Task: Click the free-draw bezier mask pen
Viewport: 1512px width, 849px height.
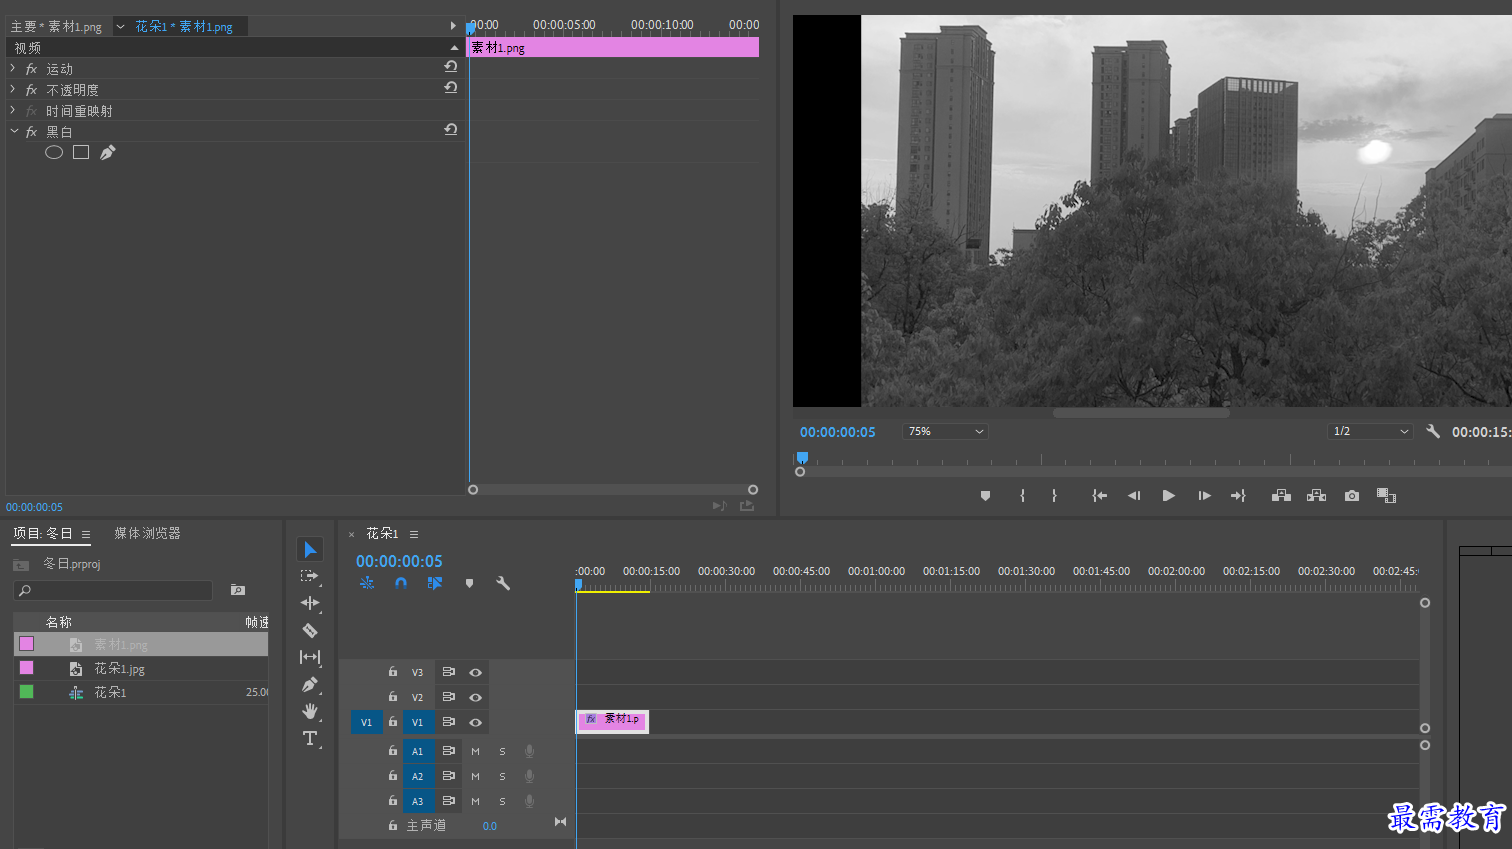Action: pyautogui.click(x=108, y=152)
